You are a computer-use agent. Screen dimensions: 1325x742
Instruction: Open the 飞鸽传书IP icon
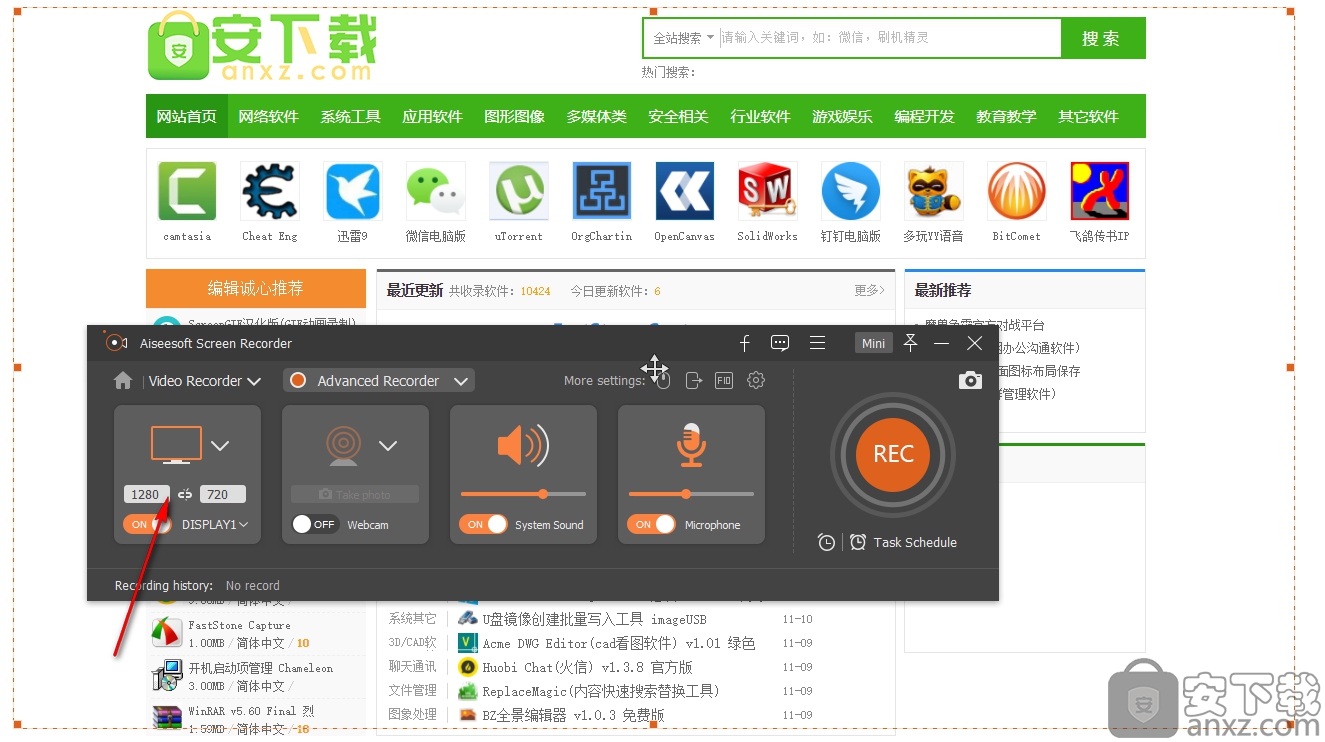(1100, 191)
